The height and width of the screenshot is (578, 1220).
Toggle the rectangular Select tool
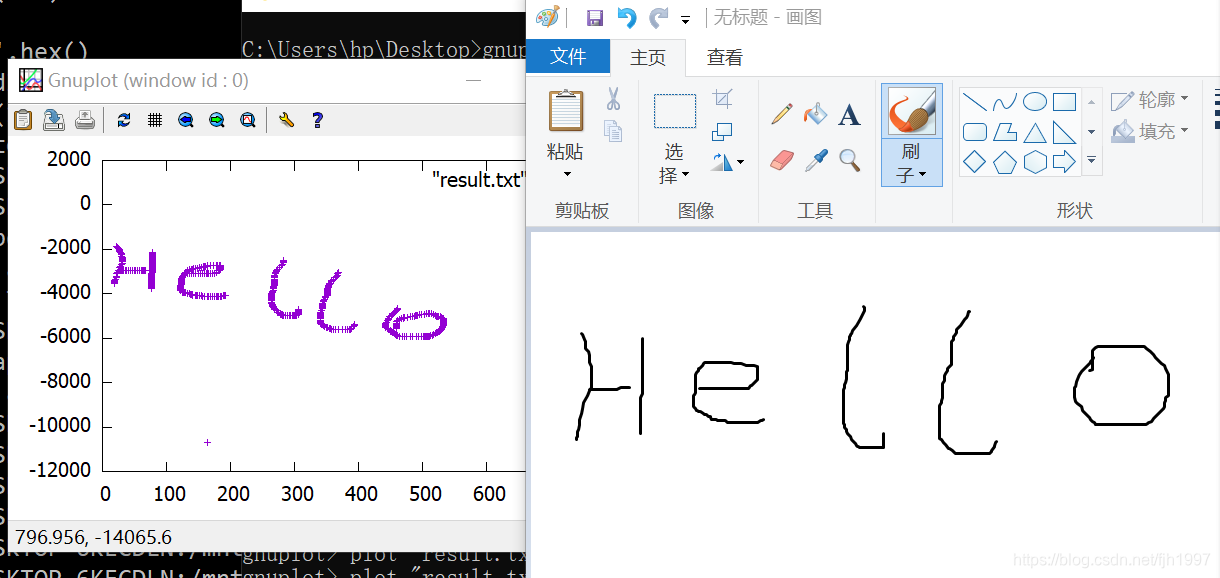675,111
